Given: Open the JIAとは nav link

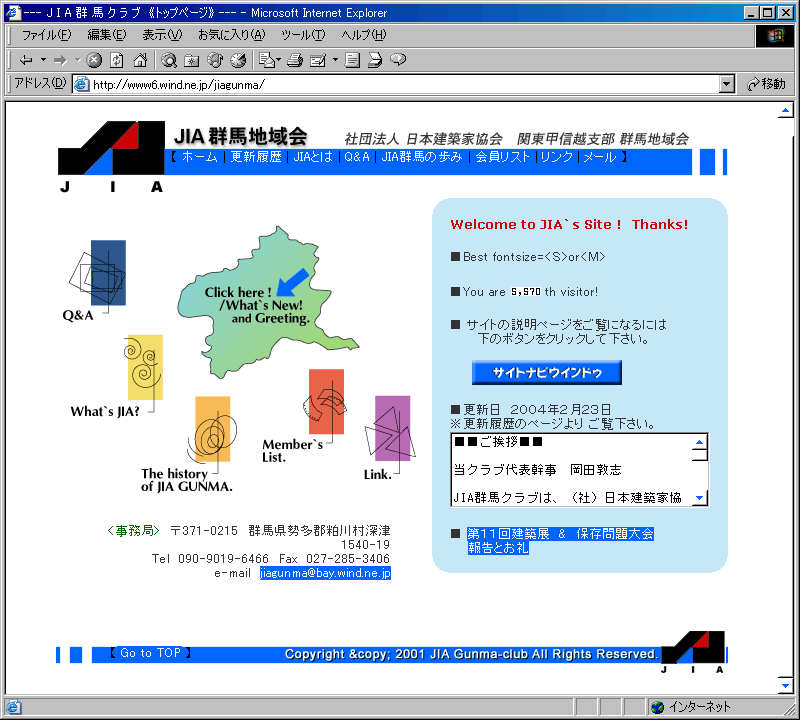Looking at the screenshot, I should (x=313, y=157).
